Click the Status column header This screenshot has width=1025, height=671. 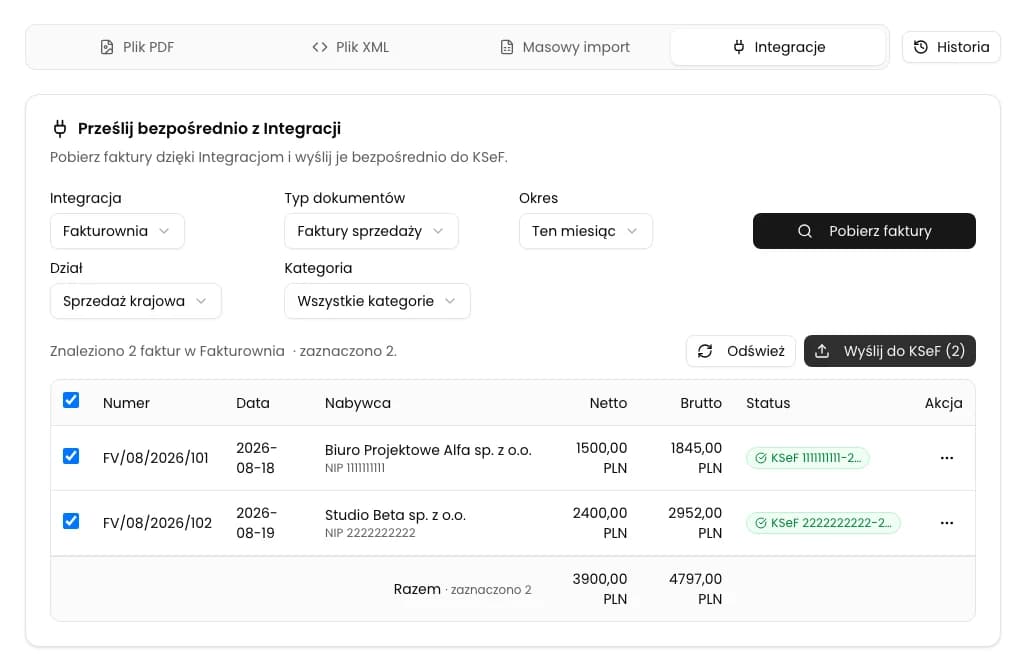point(768,403)
